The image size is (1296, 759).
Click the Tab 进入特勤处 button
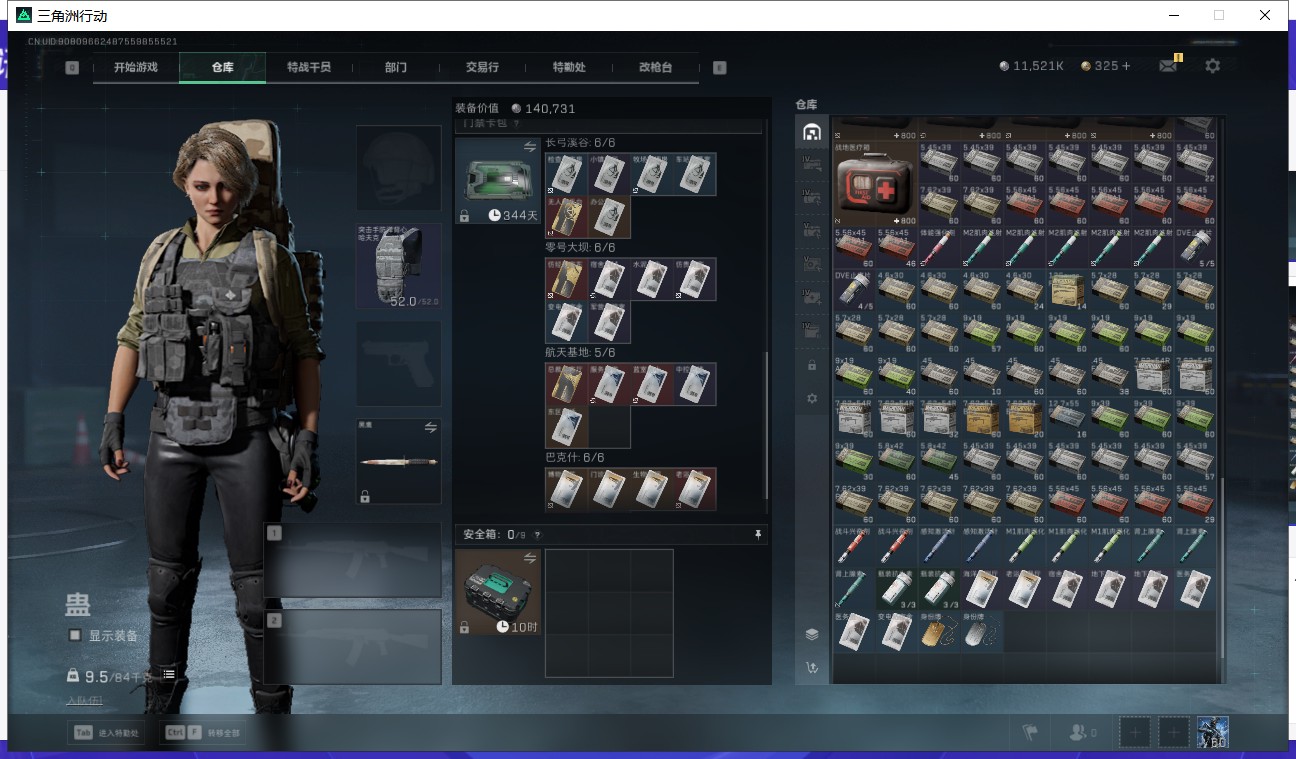pyautogui.click(x=104, y=733)
